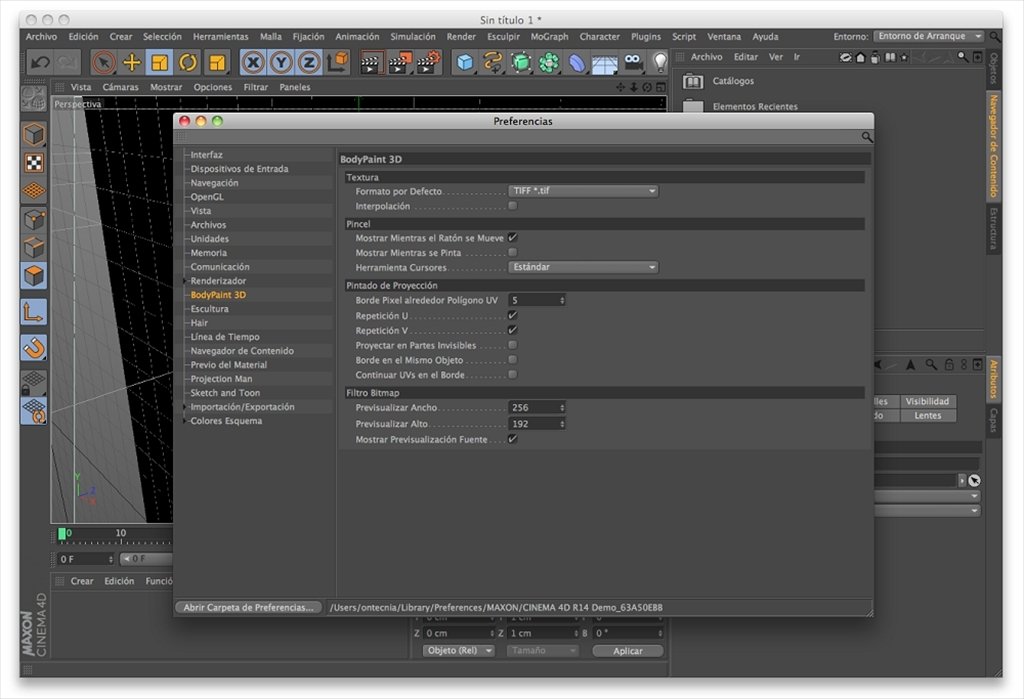Enable Continuar UVs en el Borde
Screen dimensions: 1024x699
click(513, 374)
